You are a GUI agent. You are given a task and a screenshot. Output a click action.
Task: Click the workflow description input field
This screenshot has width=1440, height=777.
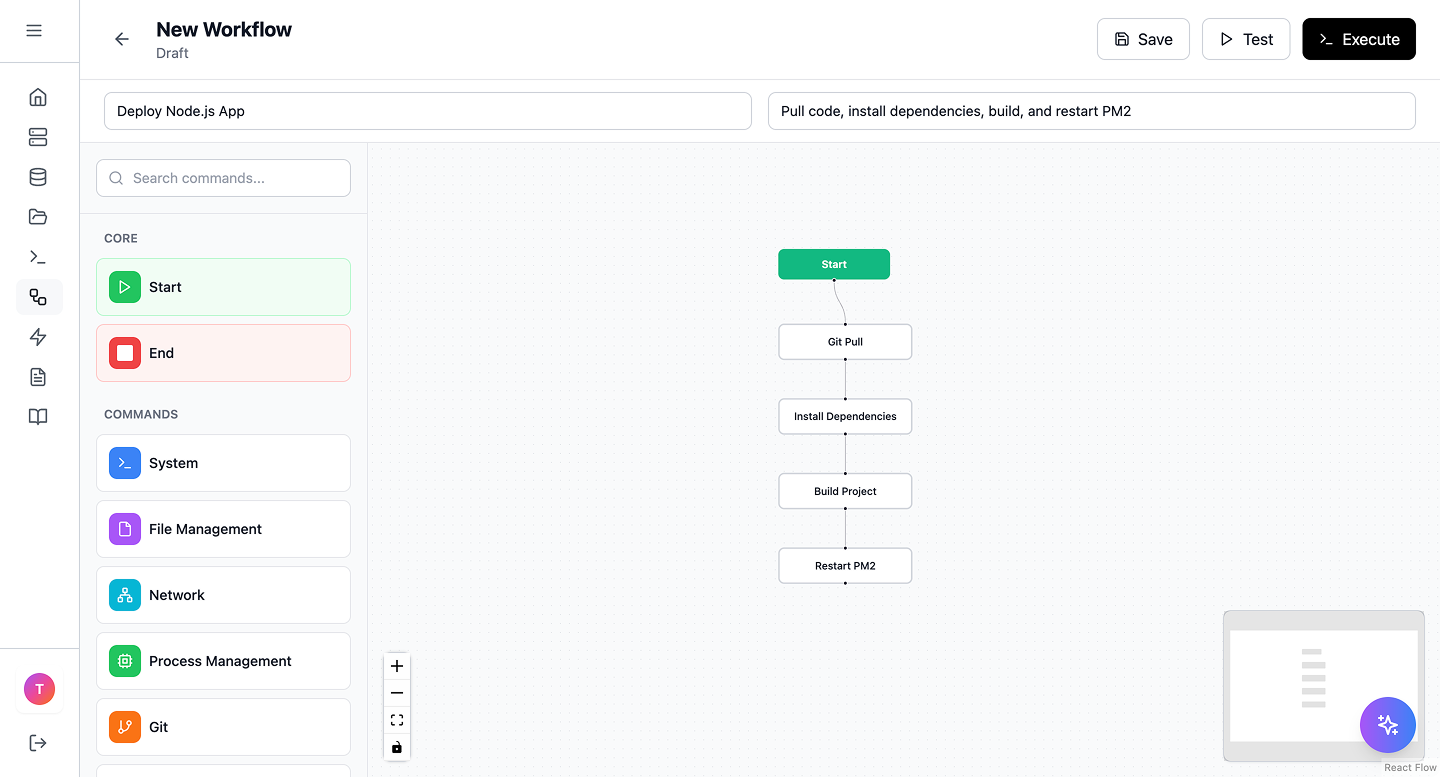point(1091,111)
